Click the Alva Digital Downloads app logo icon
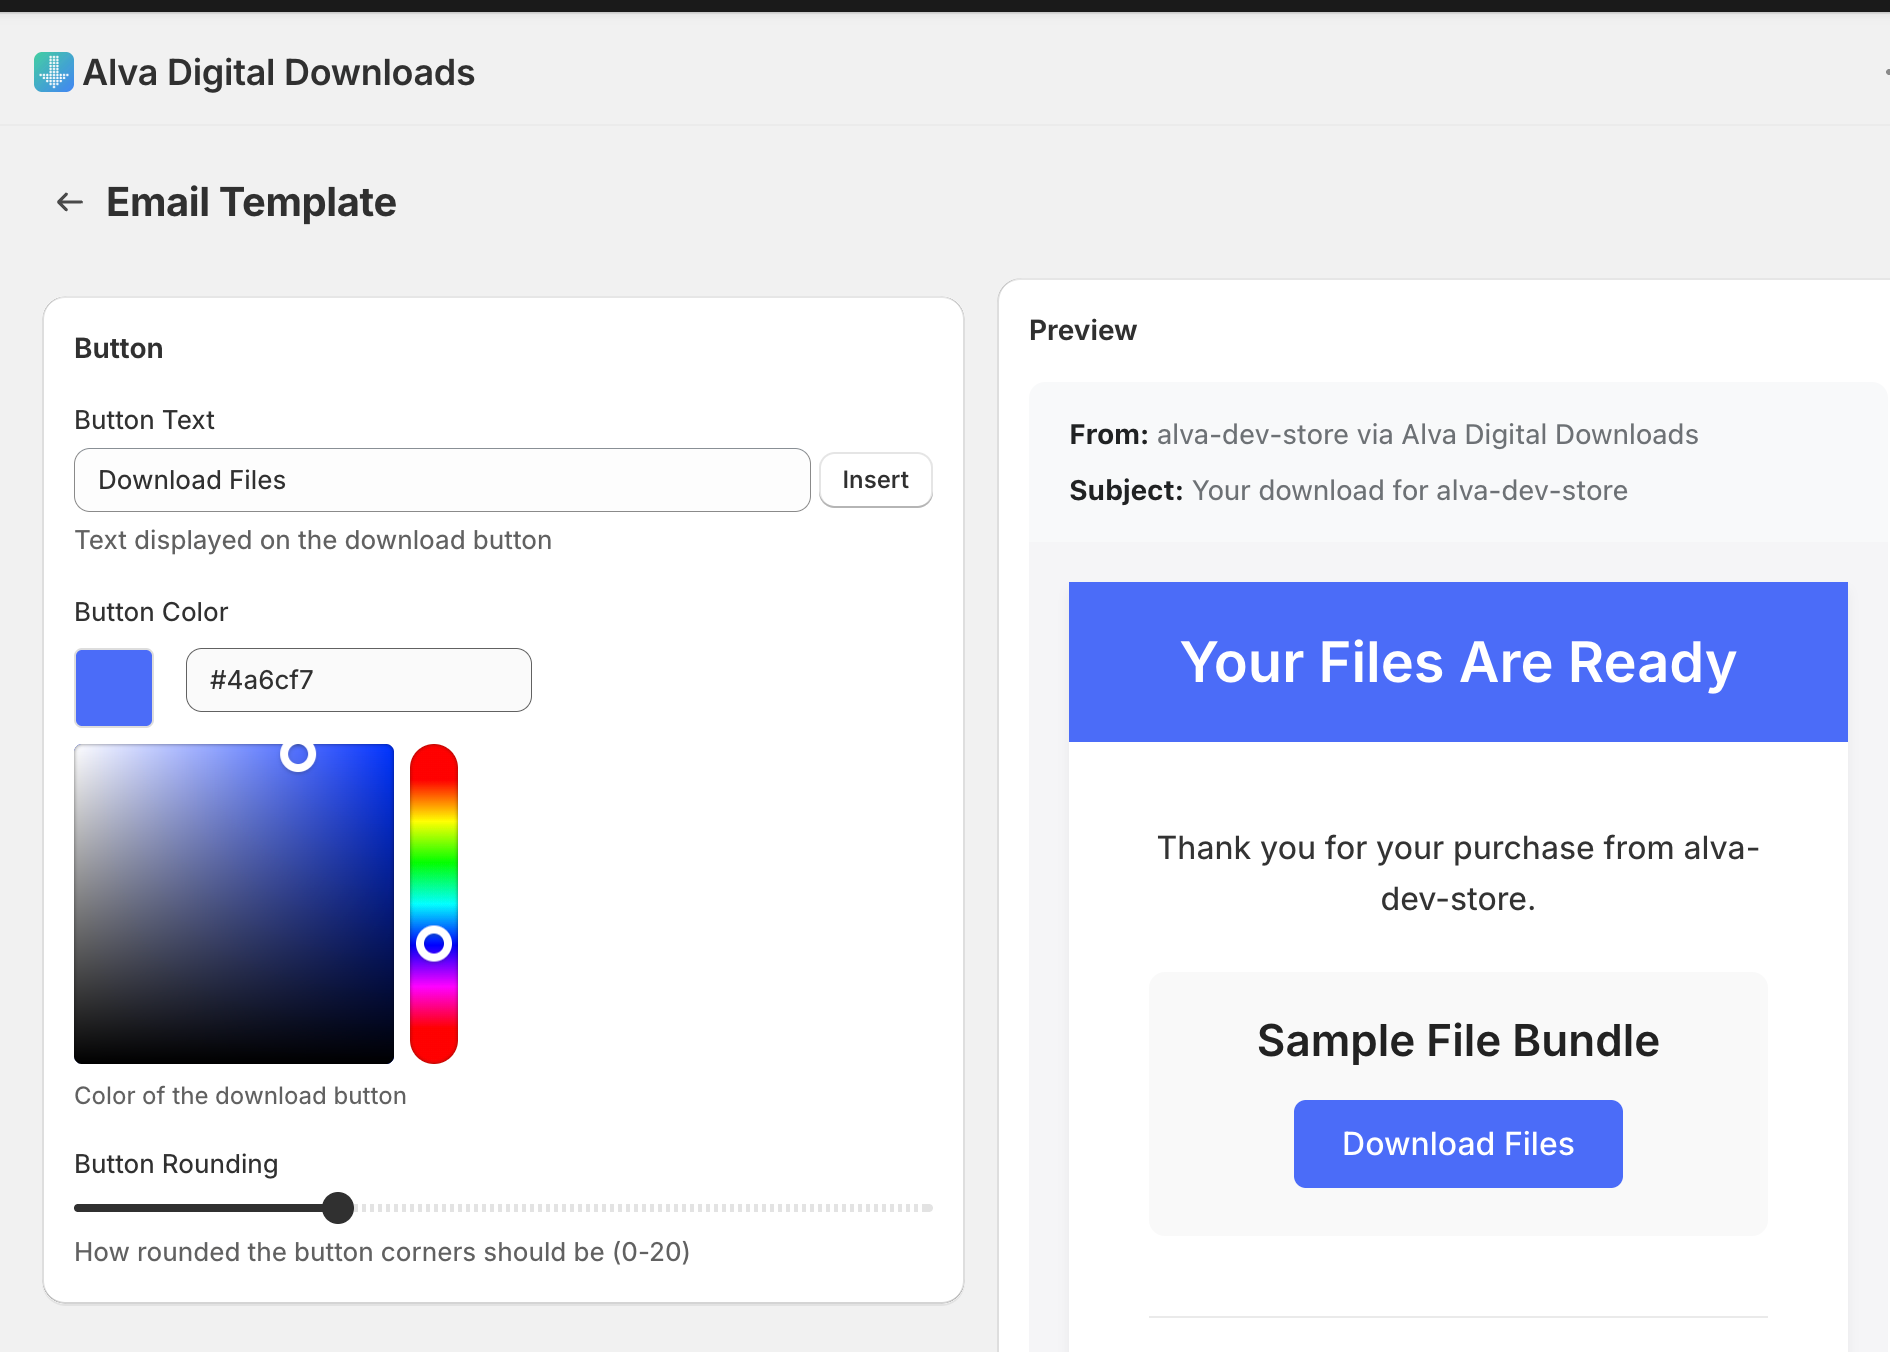Viewport: 1890px width, 1352px height. click(54, 72)
